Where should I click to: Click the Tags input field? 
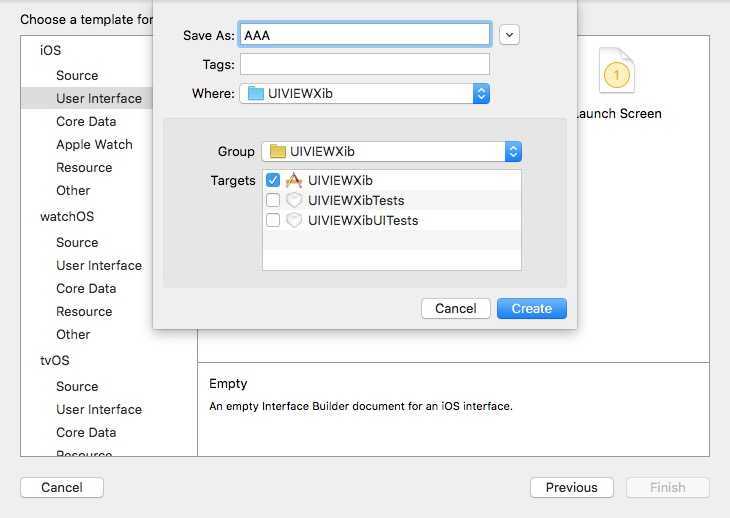pyautogui.click(x=365, y=64)
